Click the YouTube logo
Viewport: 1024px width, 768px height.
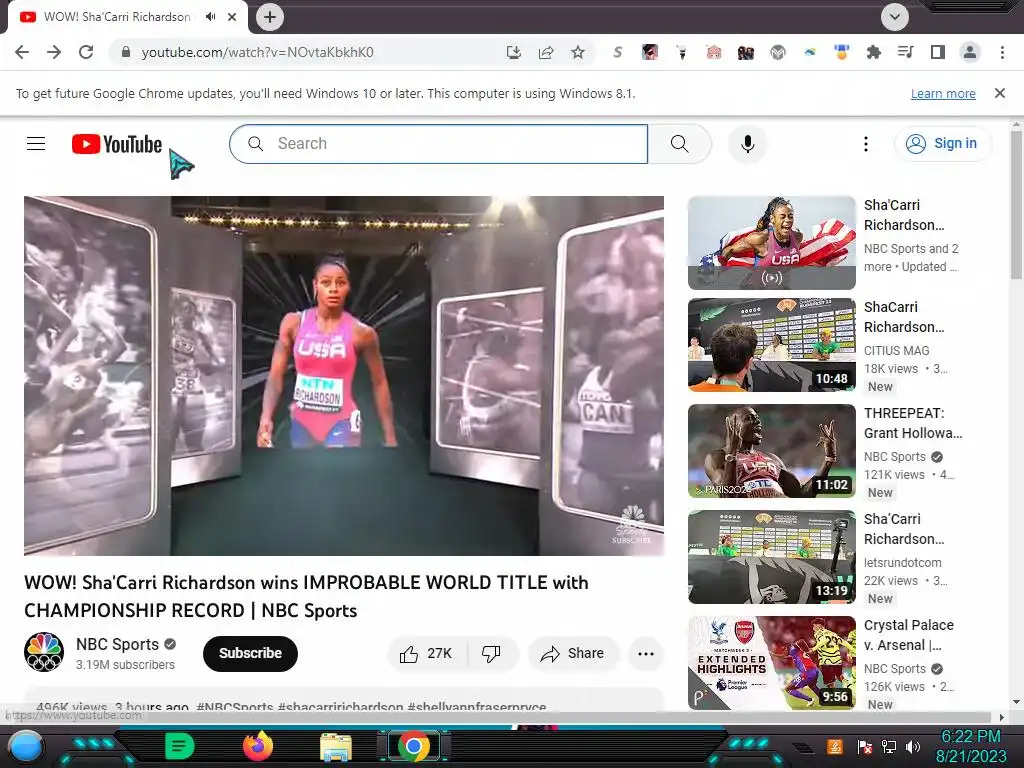tap(117, 144)
